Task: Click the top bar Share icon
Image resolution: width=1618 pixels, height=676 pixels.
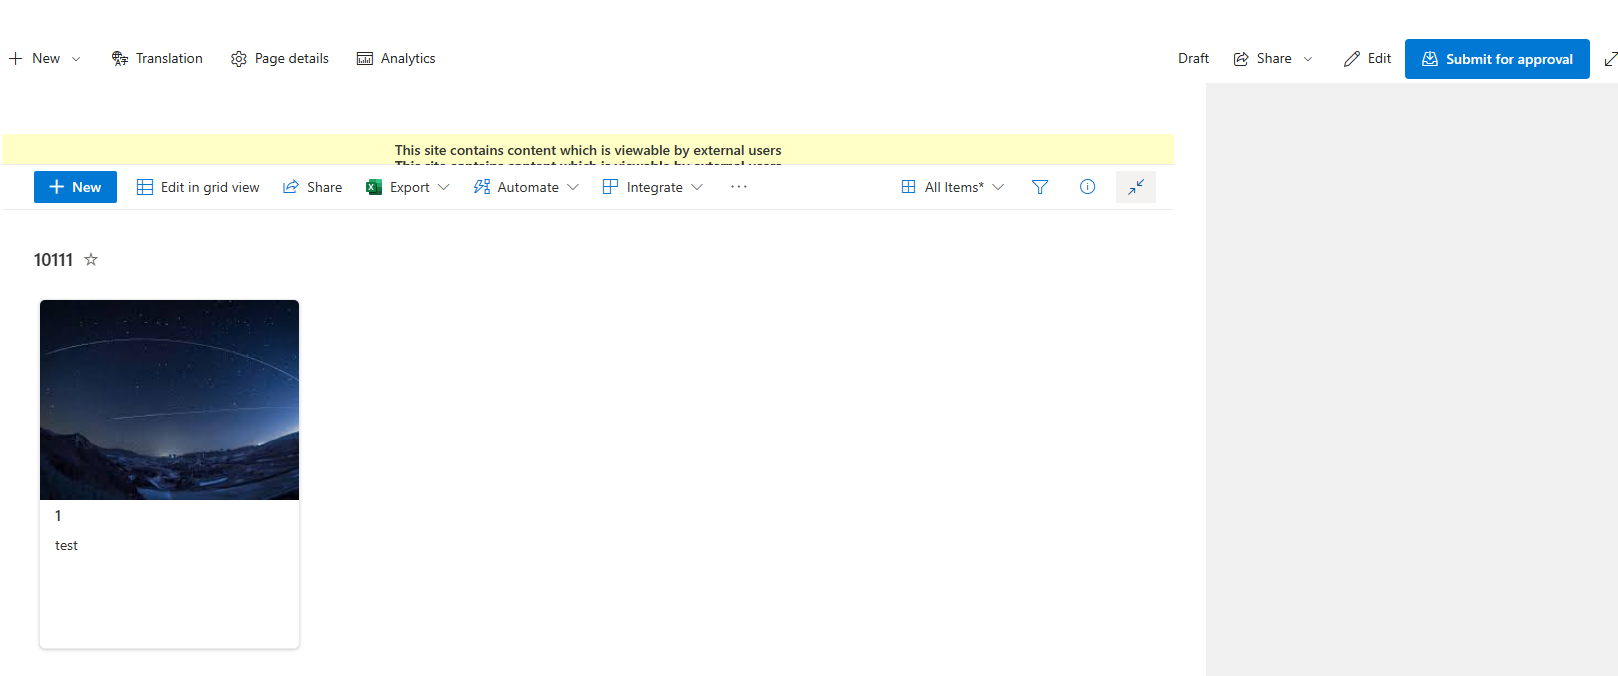Action: pyautogui.click(x=1241, y=59)
